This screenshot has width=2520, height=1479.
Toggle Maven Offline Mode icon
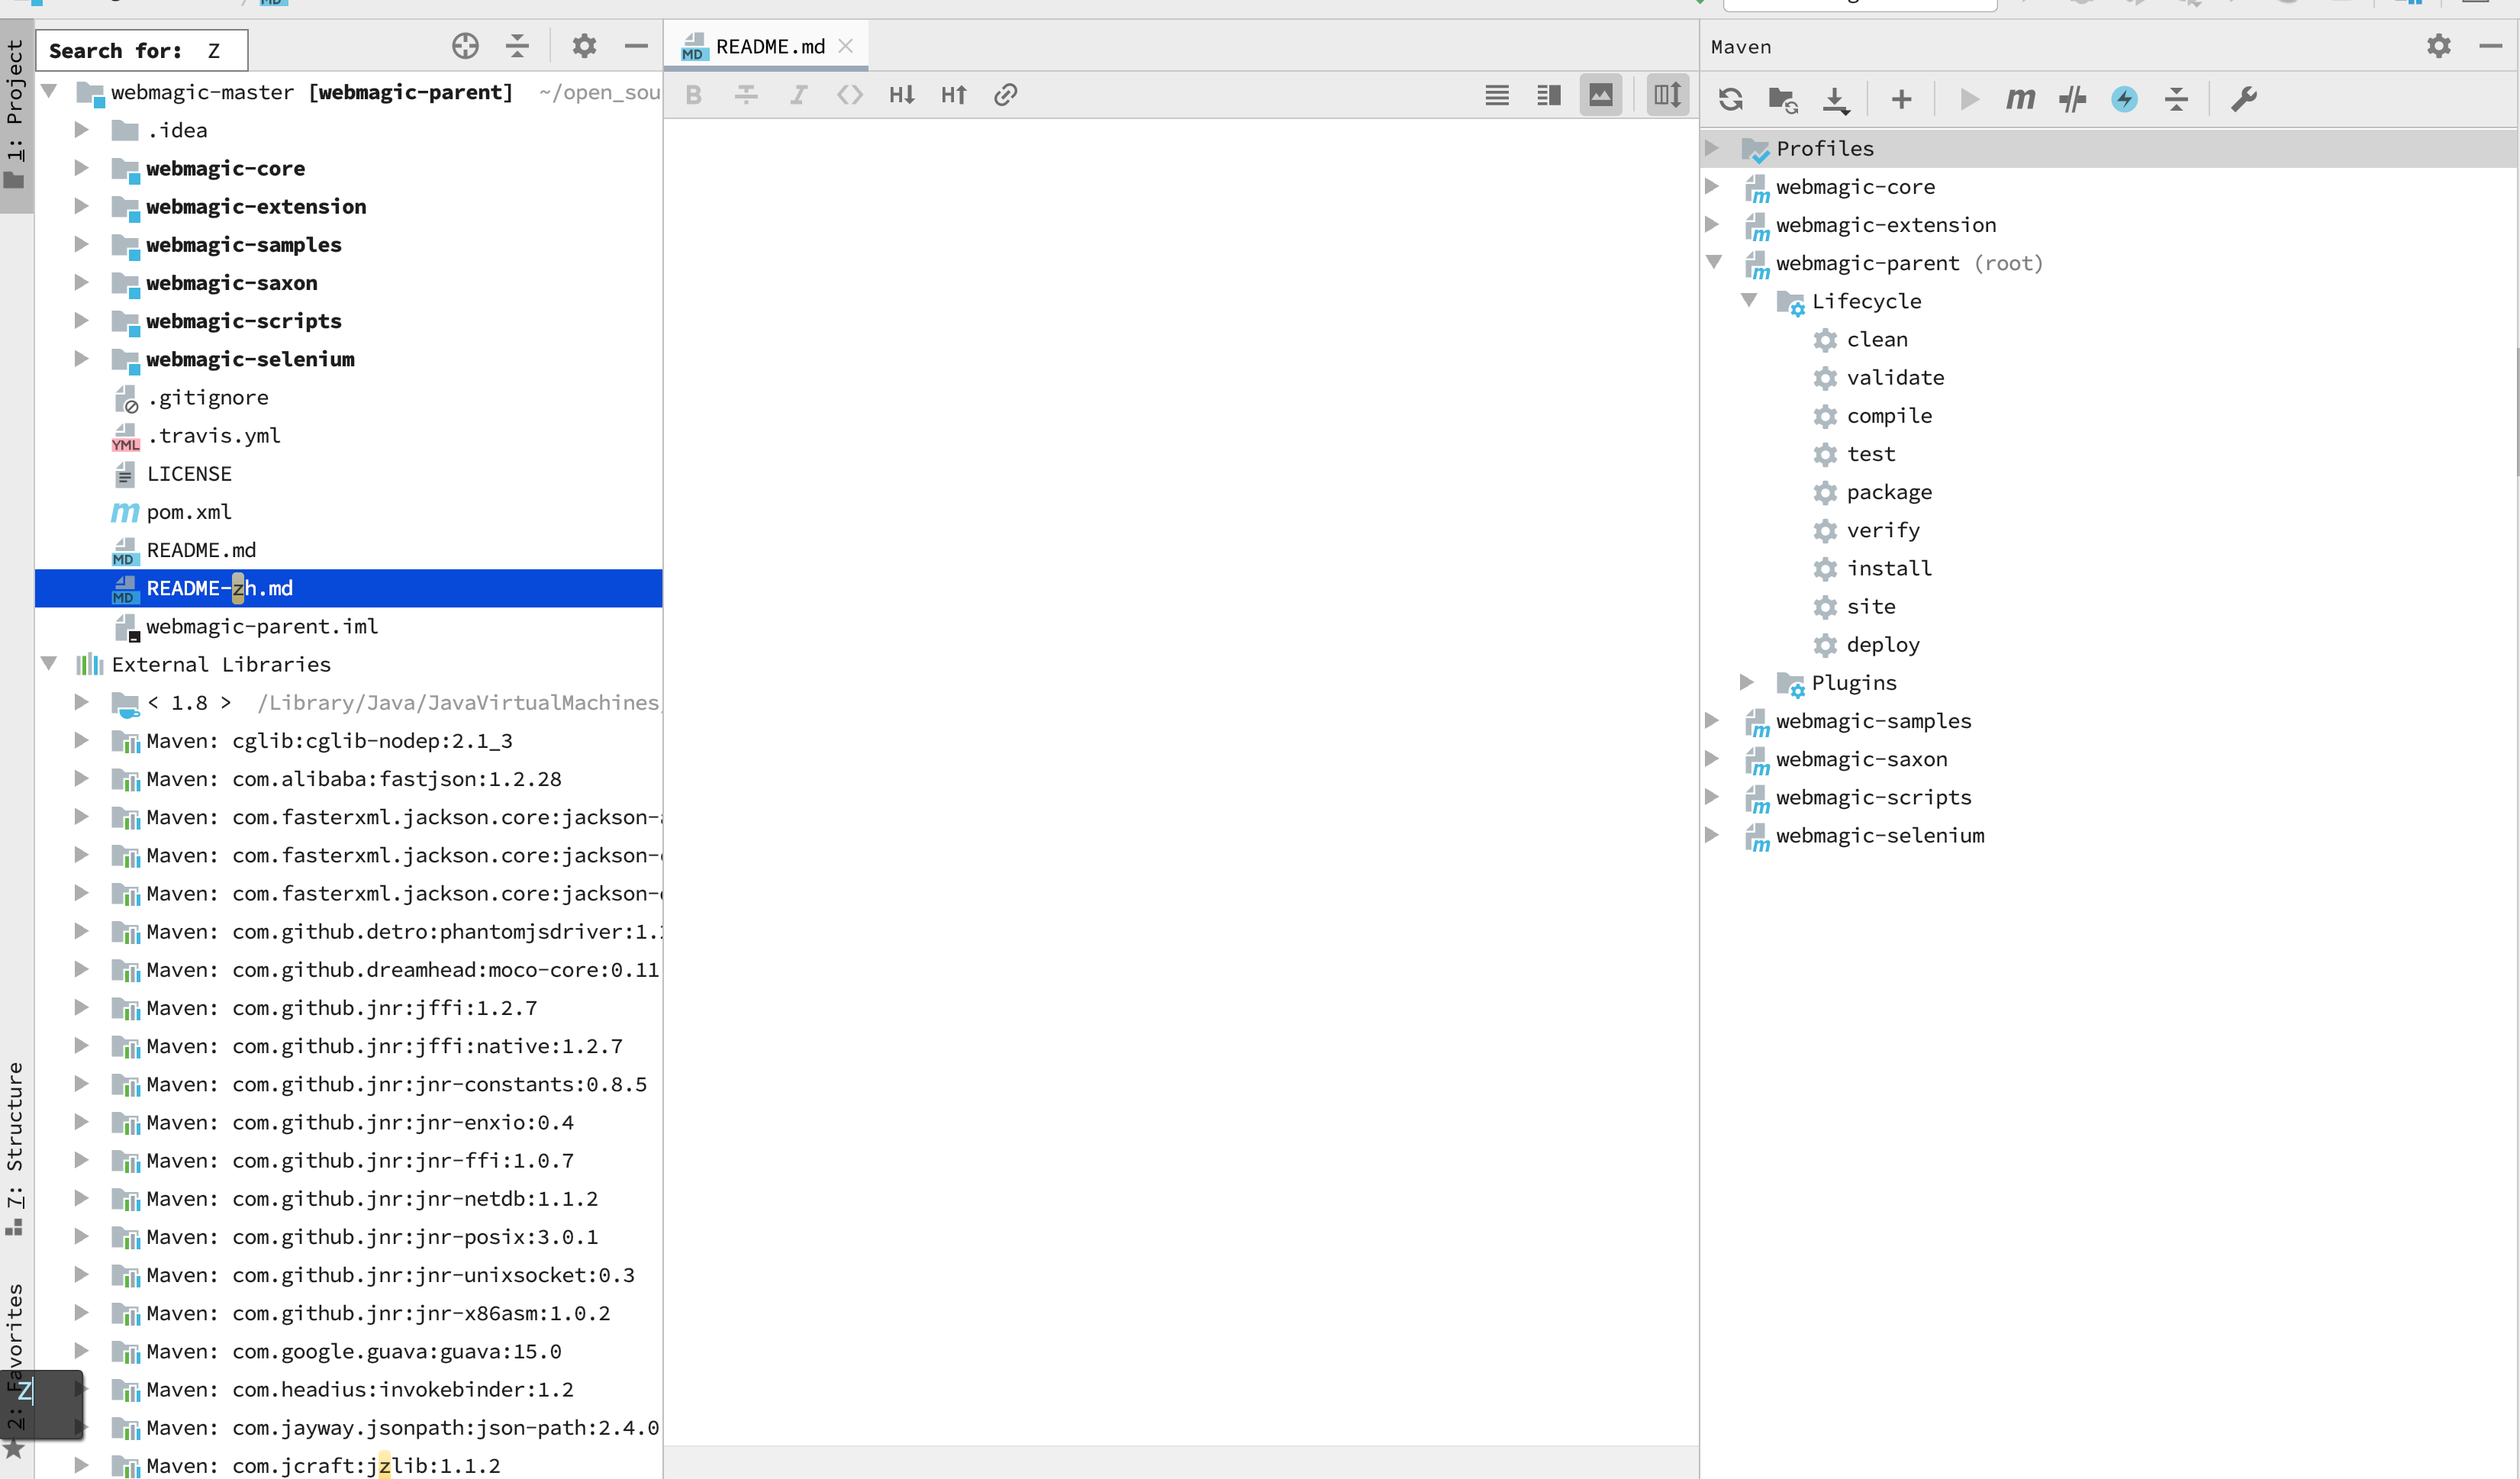click(x=2072, y=99)
